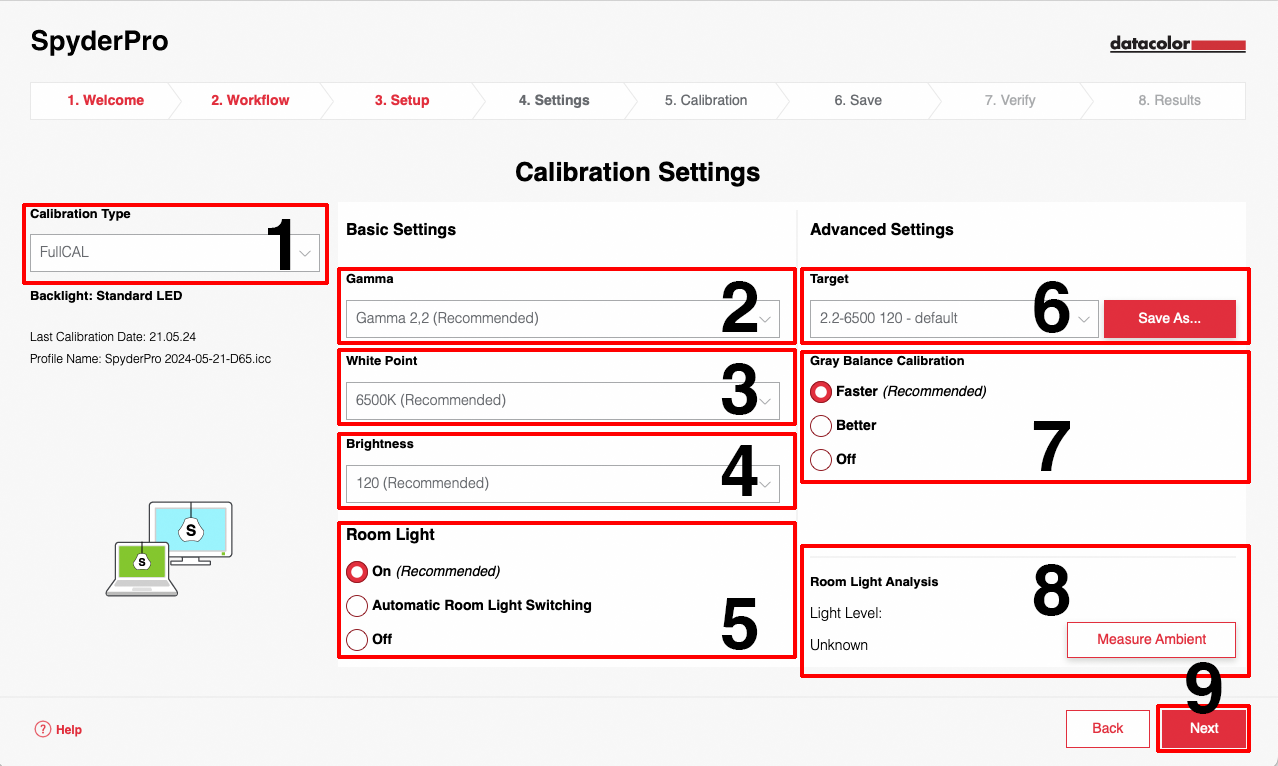Screen dimensions: 1278x766
Task: Choose Faster gray balance calibration
Action: (821, 392)
